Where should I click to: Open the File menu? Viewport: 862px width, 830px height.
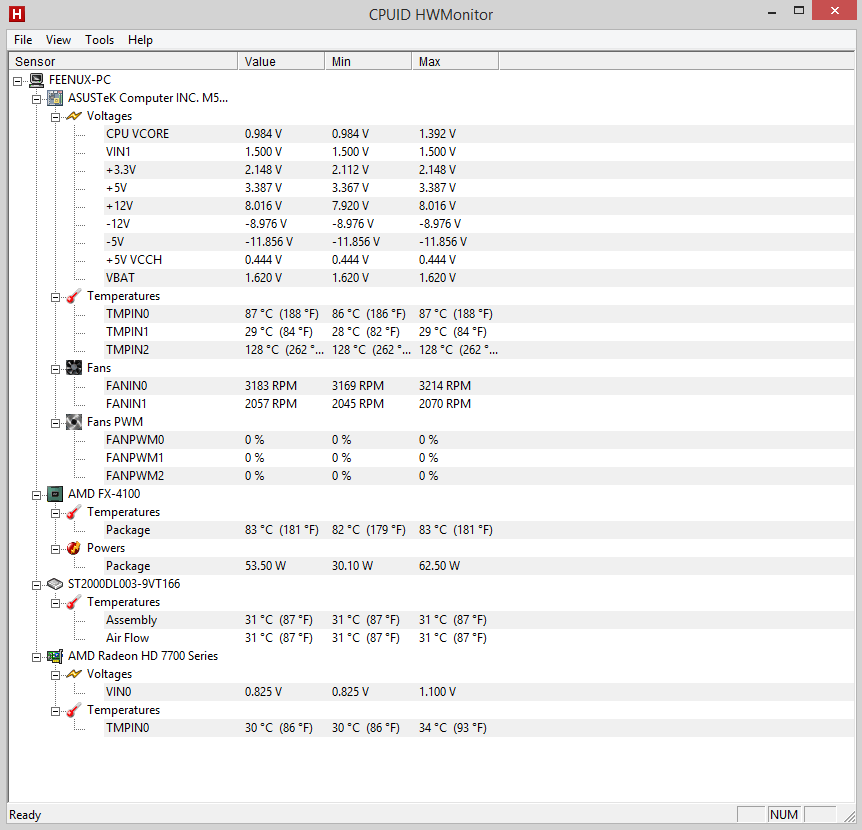tap(23, 40)
